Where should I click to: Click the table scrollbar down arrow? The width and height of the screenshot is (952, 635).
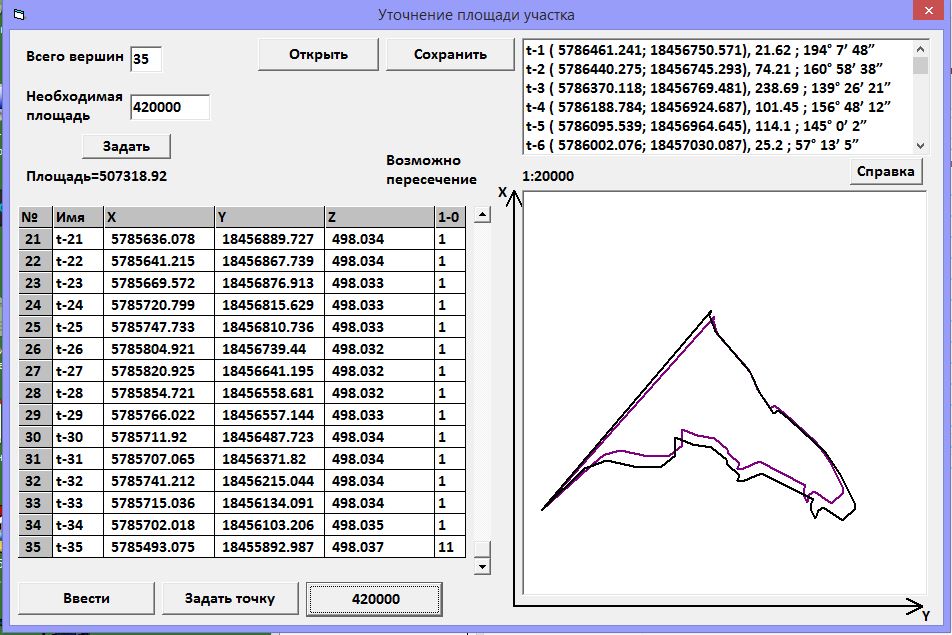coord(482,566)
